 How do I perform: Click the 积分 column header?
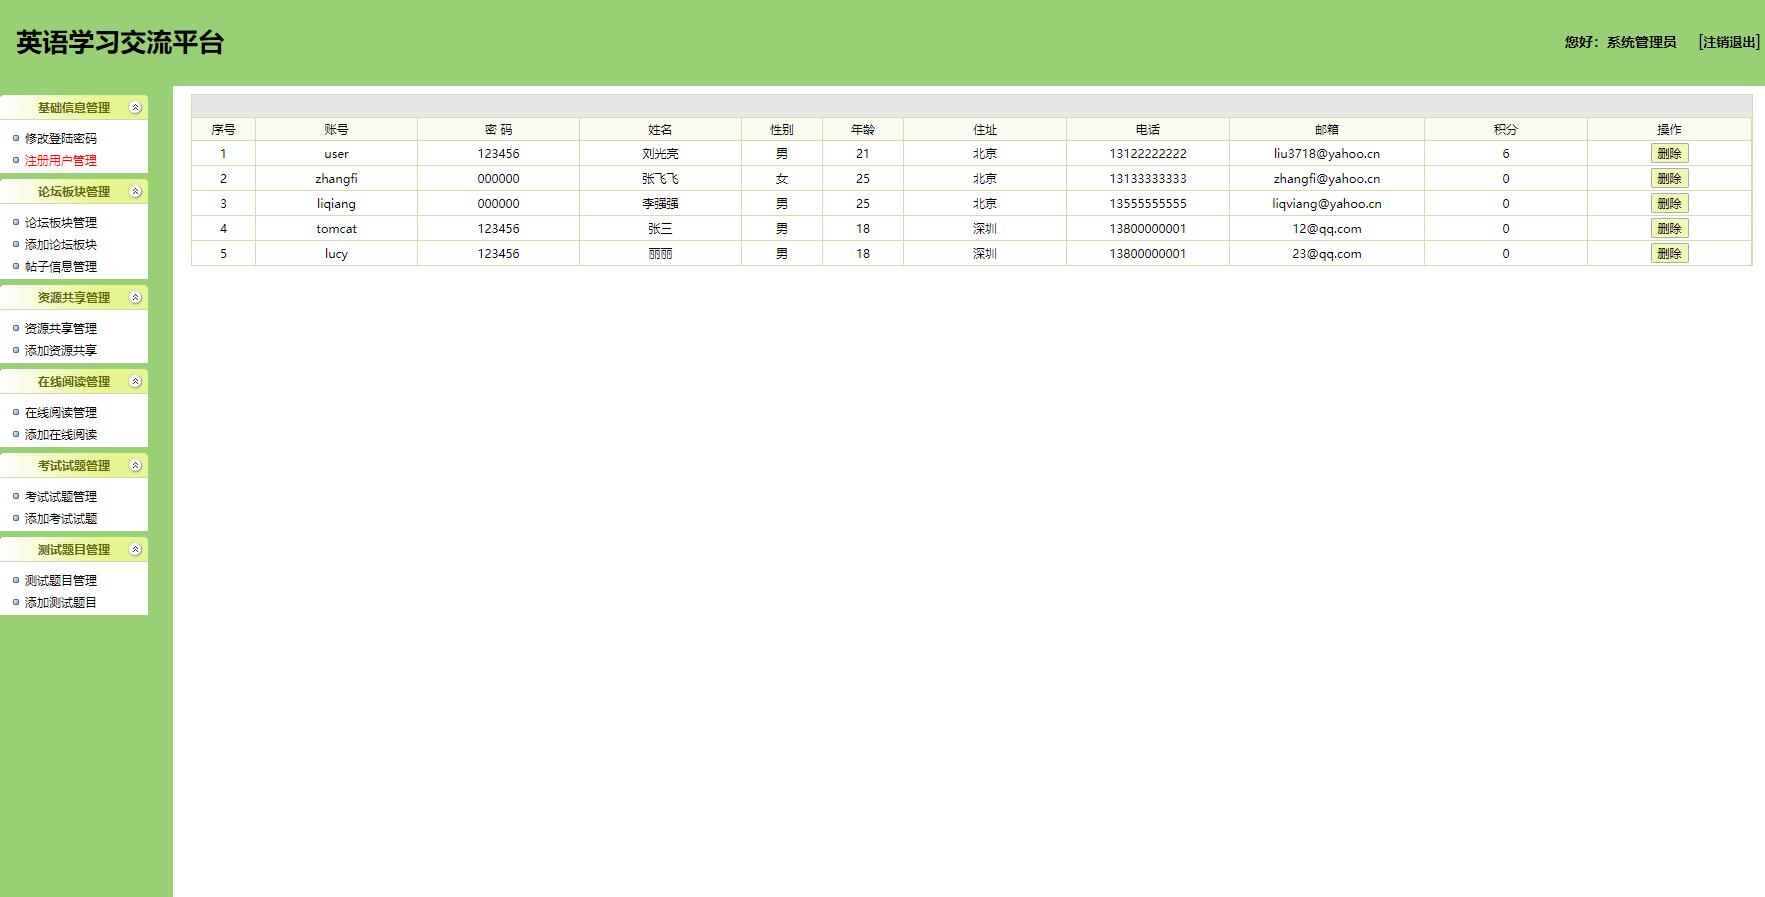point(1506,130)
